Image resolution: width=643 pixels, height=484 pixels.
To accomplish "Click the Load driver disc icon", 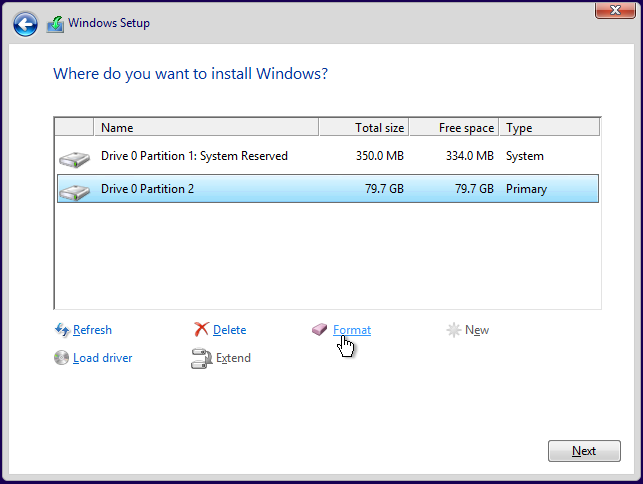I will click(62, 358).
